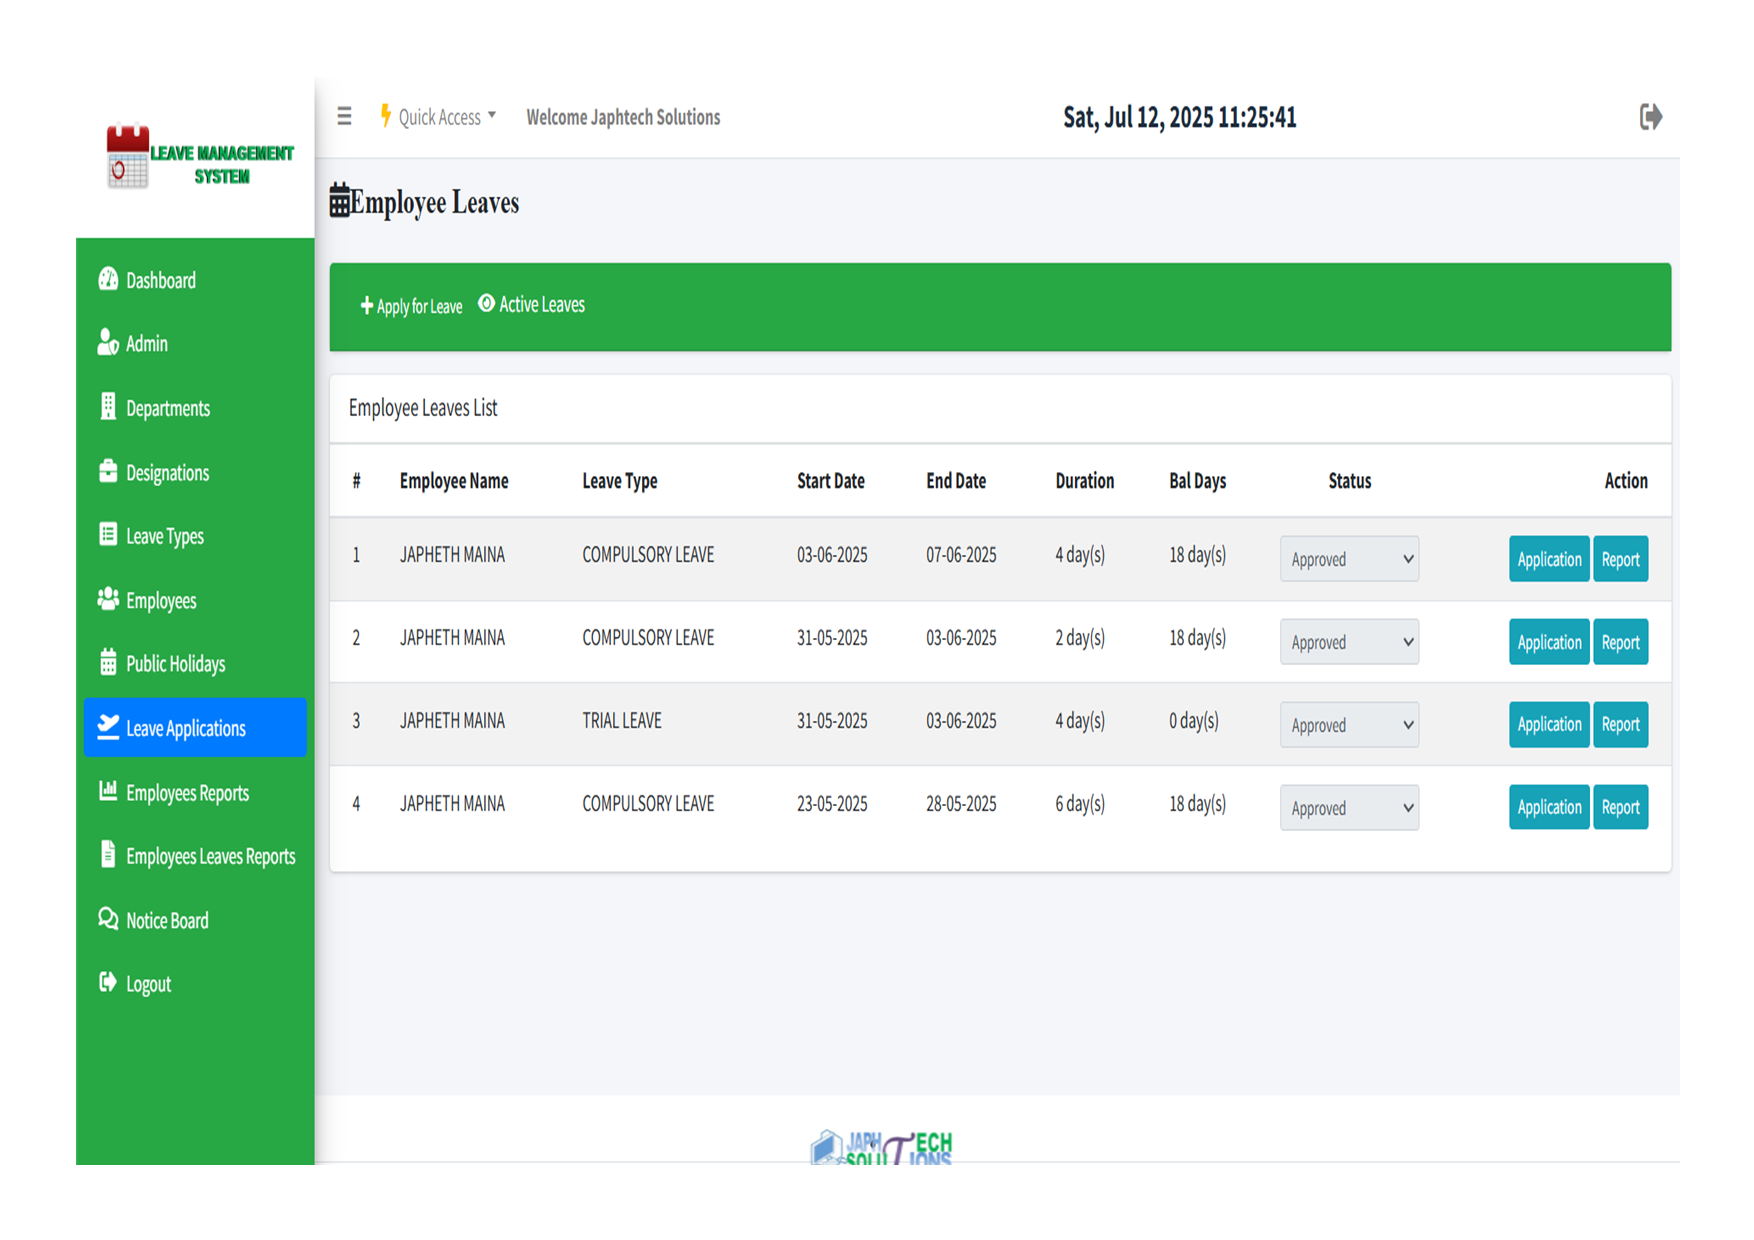Click the Public Holidays calendar icon

tap(108, 662)
